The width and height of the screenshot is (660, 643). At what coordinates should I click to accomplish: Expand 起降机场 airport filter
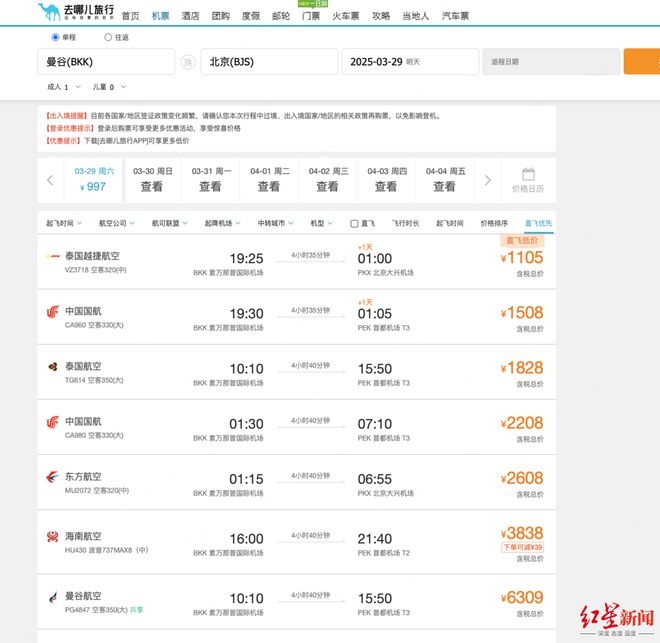pyautogui.click(x=222, y=223)
